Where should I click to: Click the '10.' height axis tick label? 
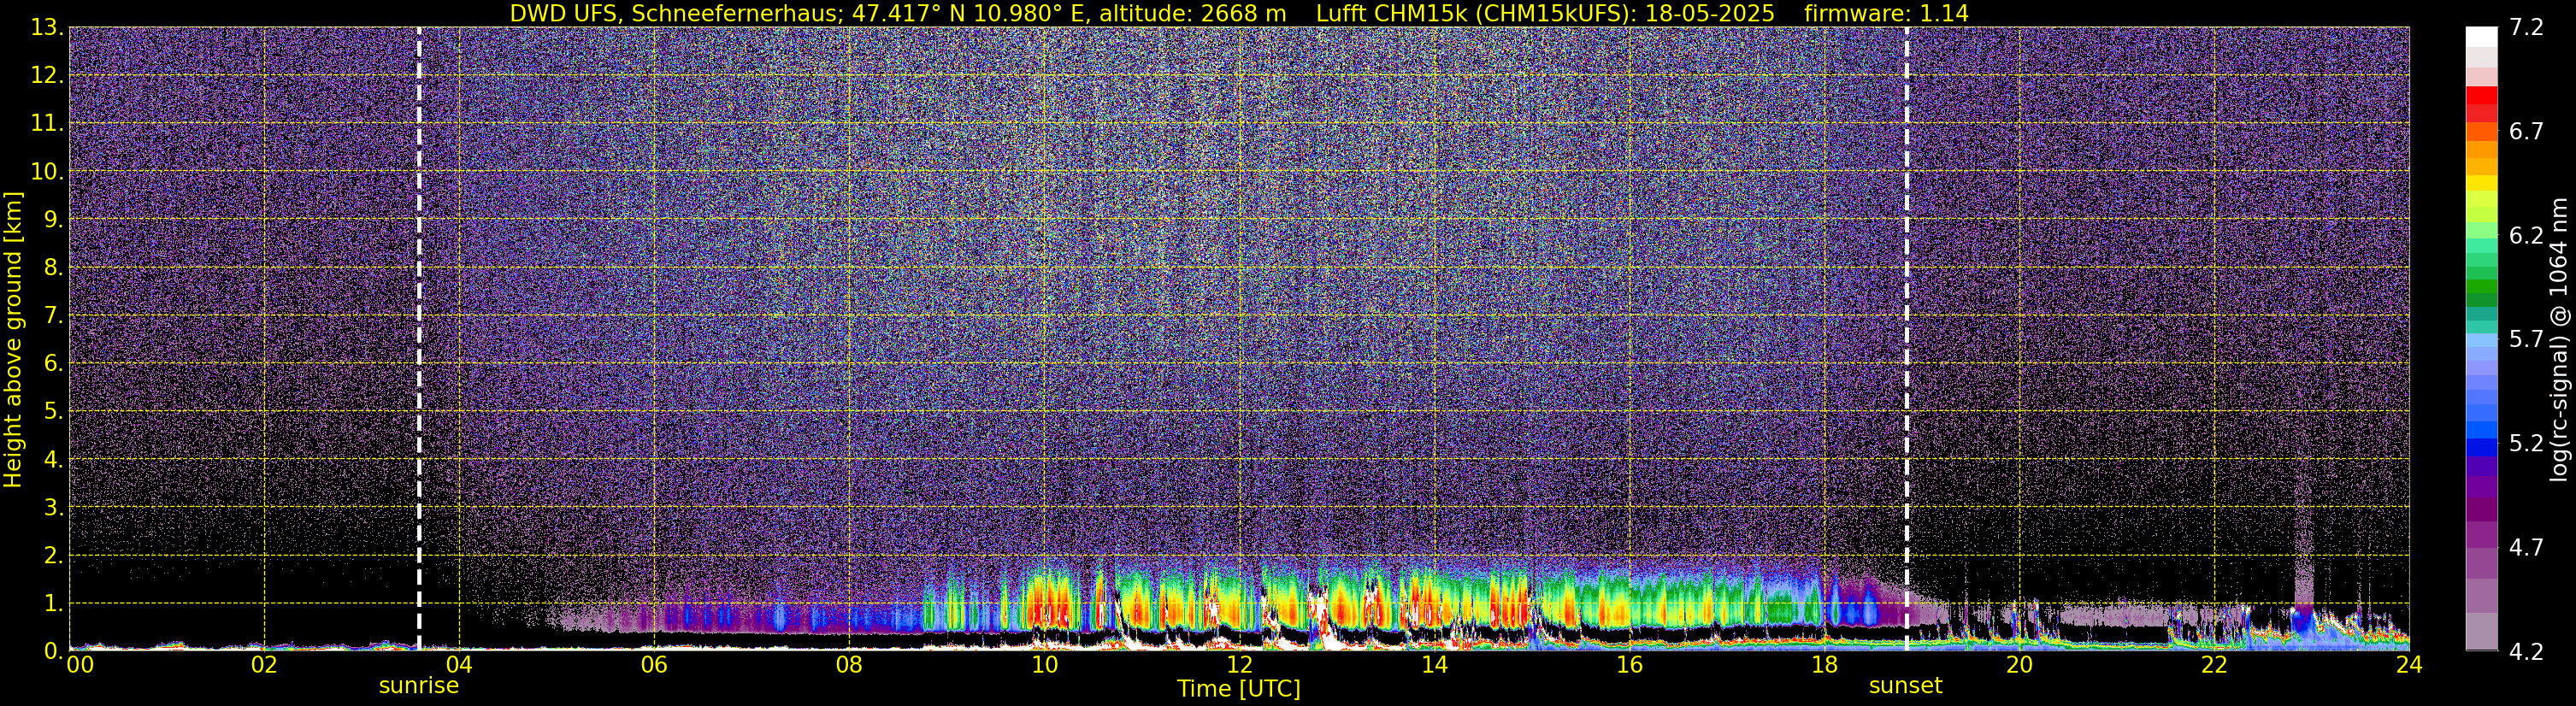click(x=46, y=171)
